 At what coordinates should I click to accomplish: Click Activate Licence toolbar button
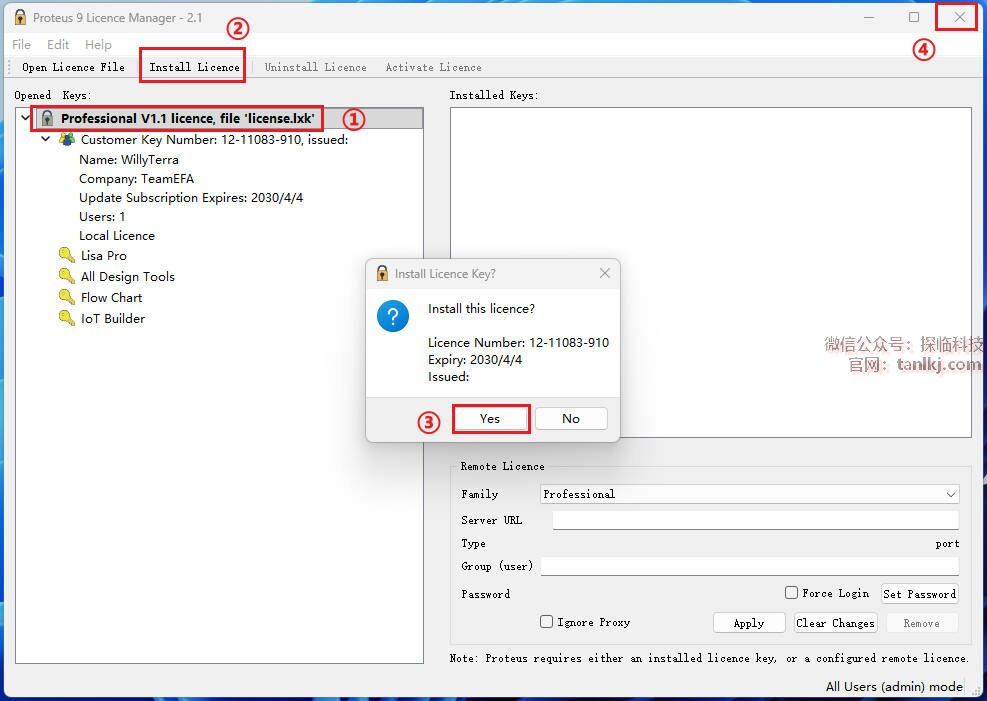pos(434,67)
